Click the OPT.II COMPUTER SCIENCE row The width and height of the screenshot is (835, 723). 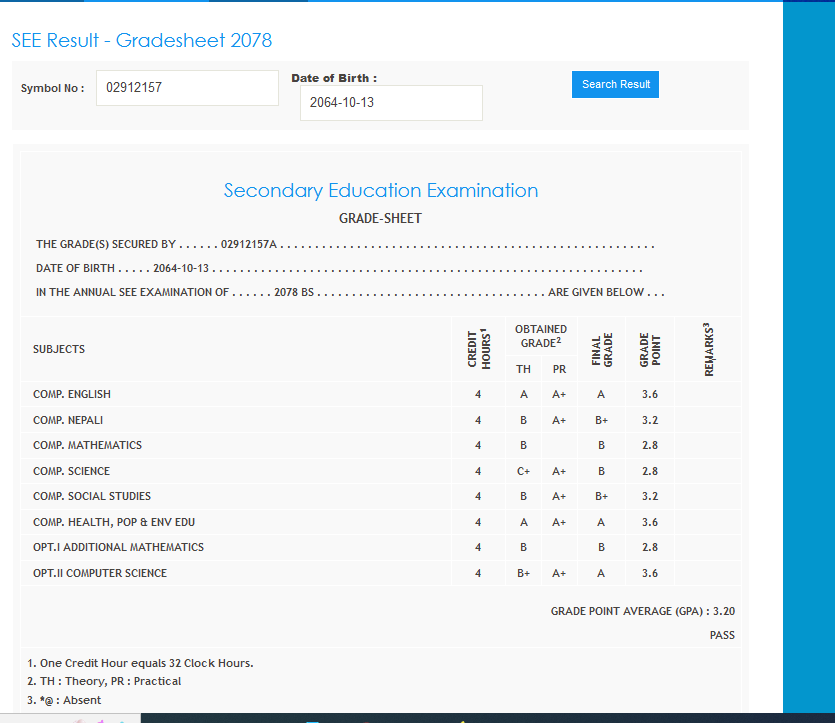100,573
